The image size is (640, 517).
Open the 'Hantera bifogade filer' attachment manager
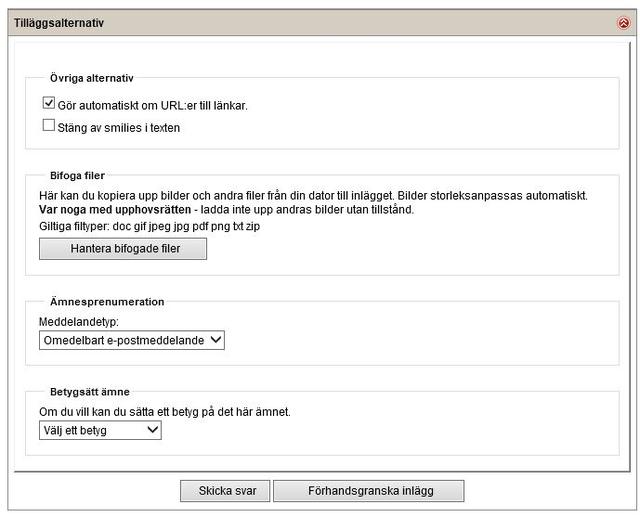coord(123,248)
